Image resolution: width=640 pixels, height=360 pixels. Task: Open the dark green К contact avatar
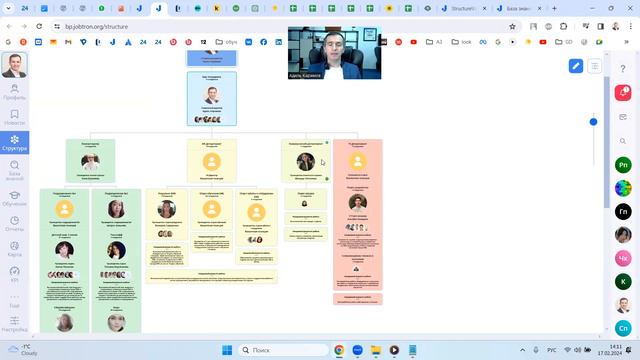623,282
